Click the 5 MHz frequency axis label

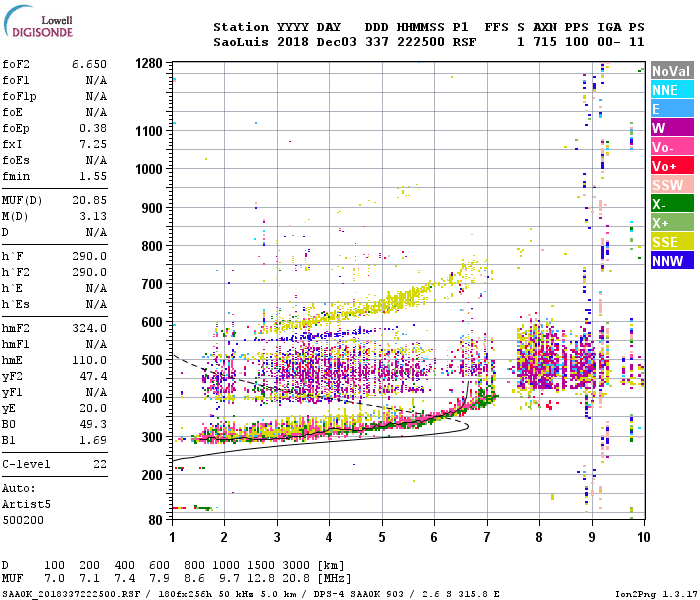pyautogui.click(x=382, y=537)
